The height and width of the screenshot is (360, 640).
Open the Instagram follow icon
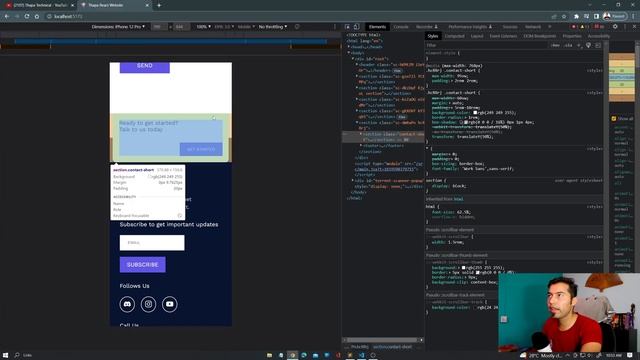click(x=149, y=304)
